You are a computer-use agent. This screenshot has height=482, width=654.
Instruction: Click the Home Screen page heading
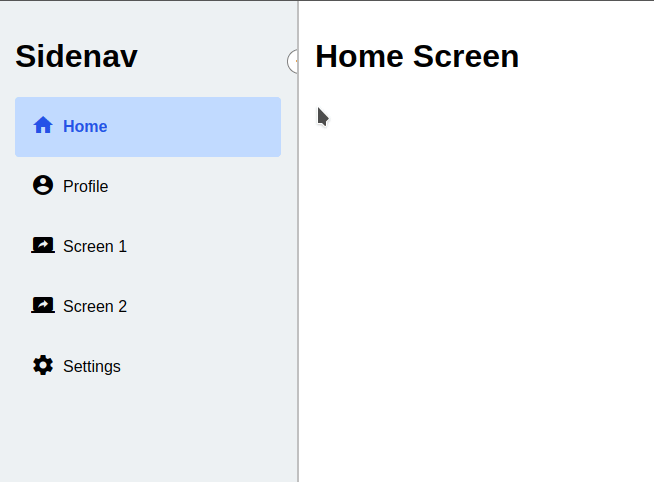(417, 56)
